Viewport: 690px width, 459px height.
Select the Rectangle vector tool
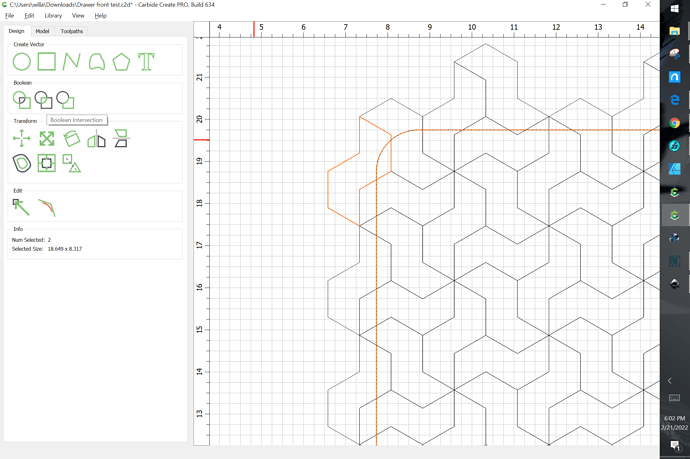(x=47, y=62)
